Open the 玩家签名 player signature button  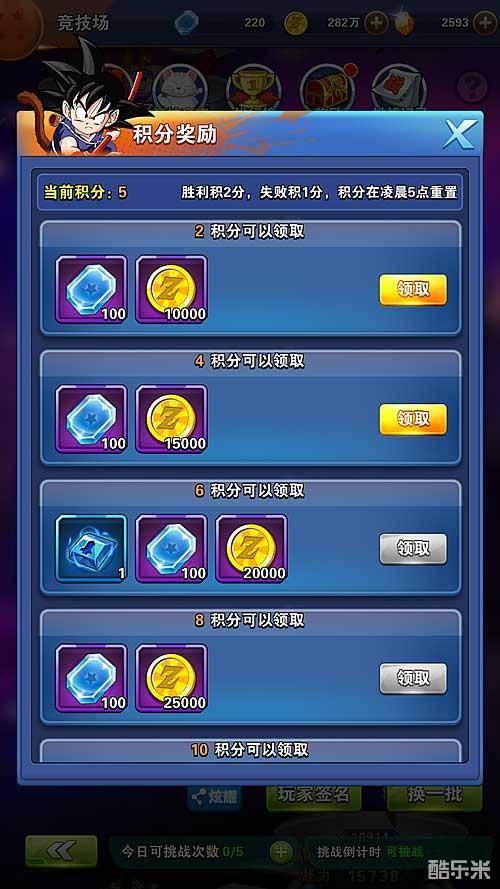pos(313,795)
